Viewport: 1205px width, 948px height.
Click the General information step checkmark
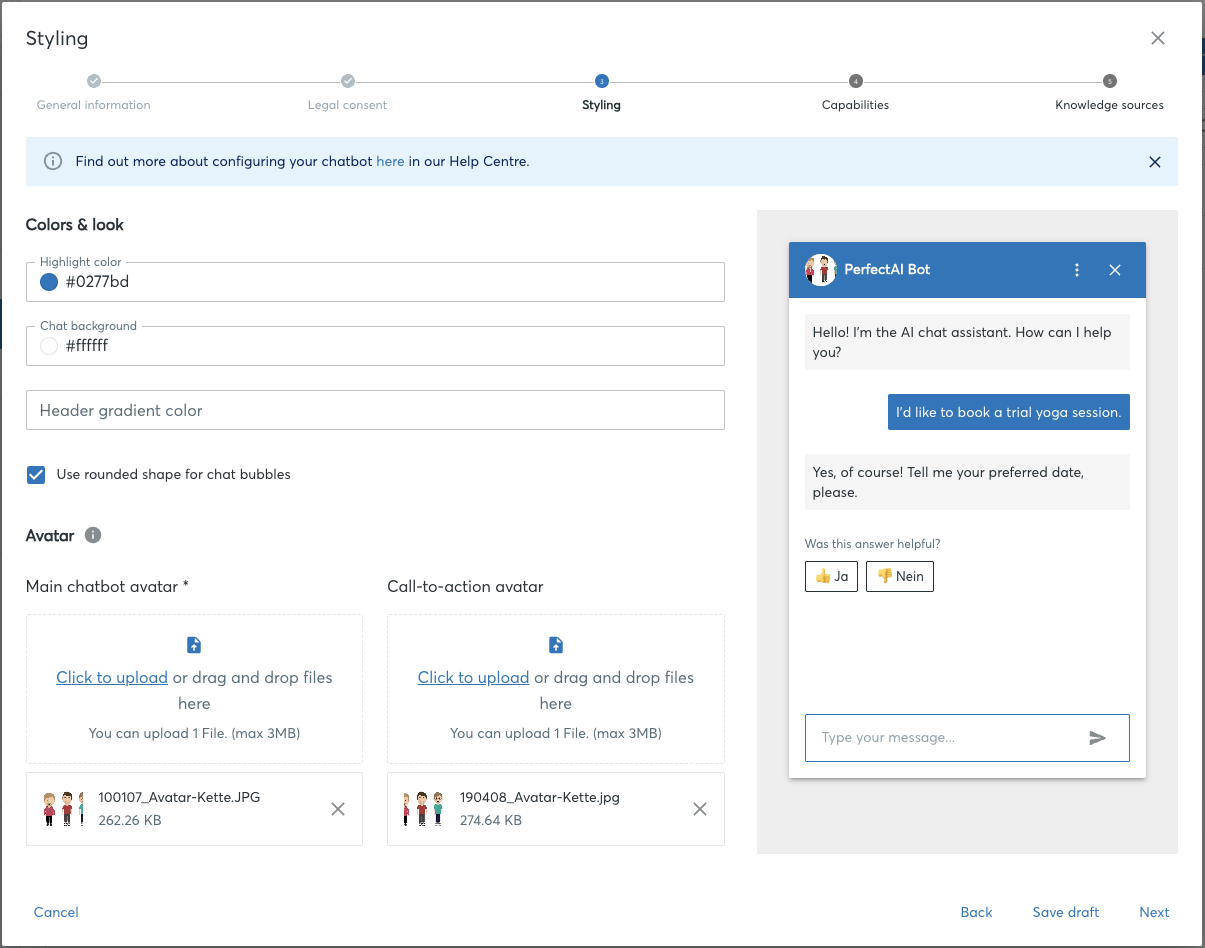[x=94, y=81]
